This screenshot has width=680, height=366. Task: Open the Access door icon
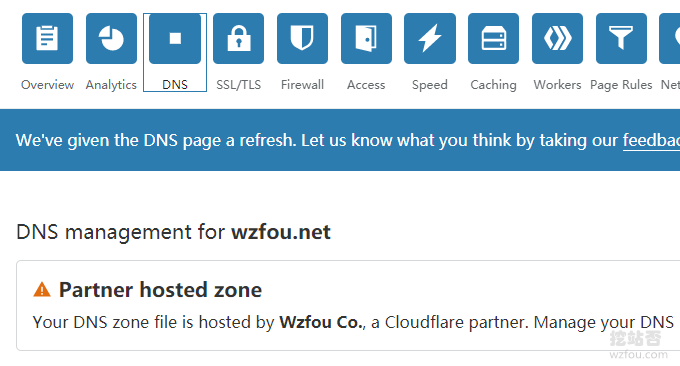point(366,39)
